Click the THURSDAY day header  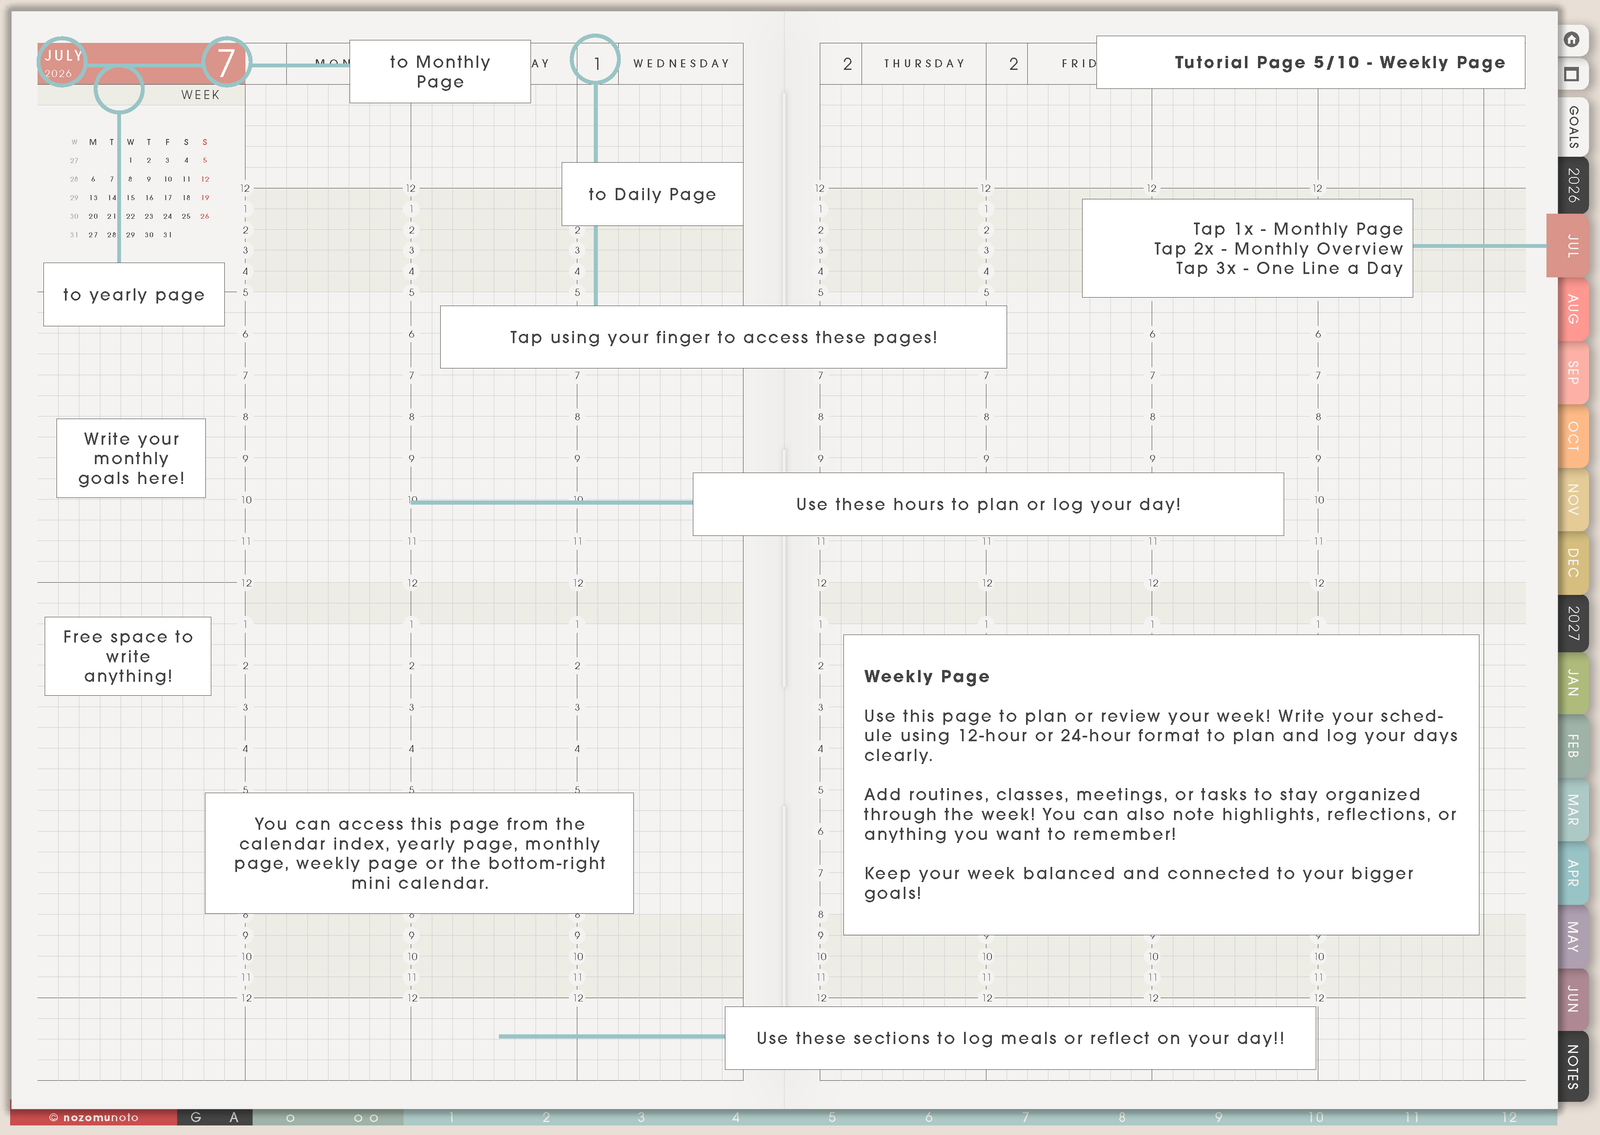(924, 63)
